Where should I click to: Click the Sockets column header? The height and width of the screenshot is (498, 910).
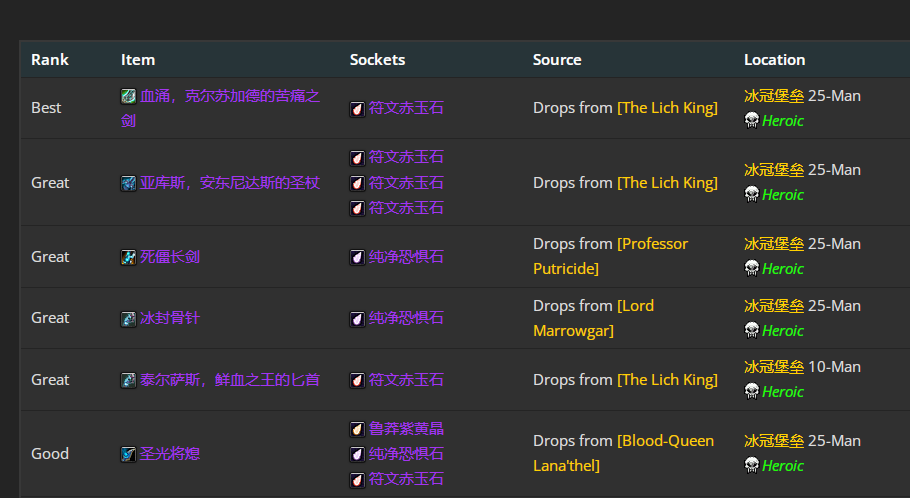point(377,59)
